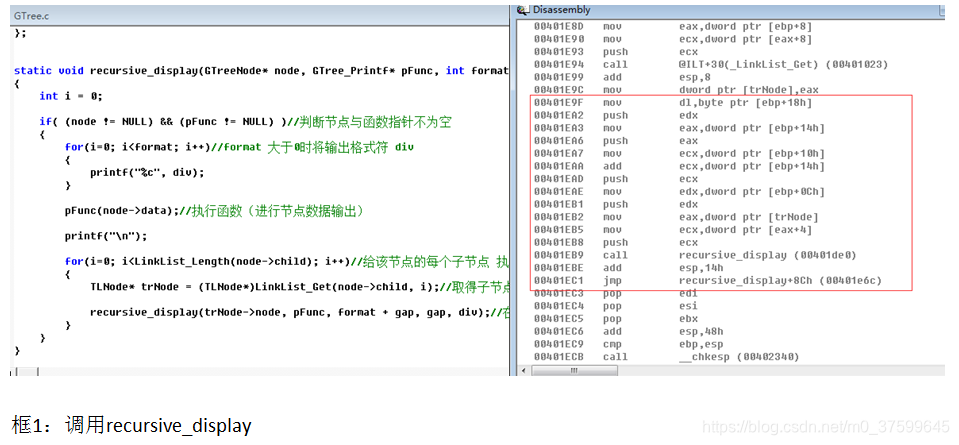The height and width of the screenshot is (445, 959).
Task: Click the Disassembly horizontal scrollbar thumb
Action: coord(576,370)
